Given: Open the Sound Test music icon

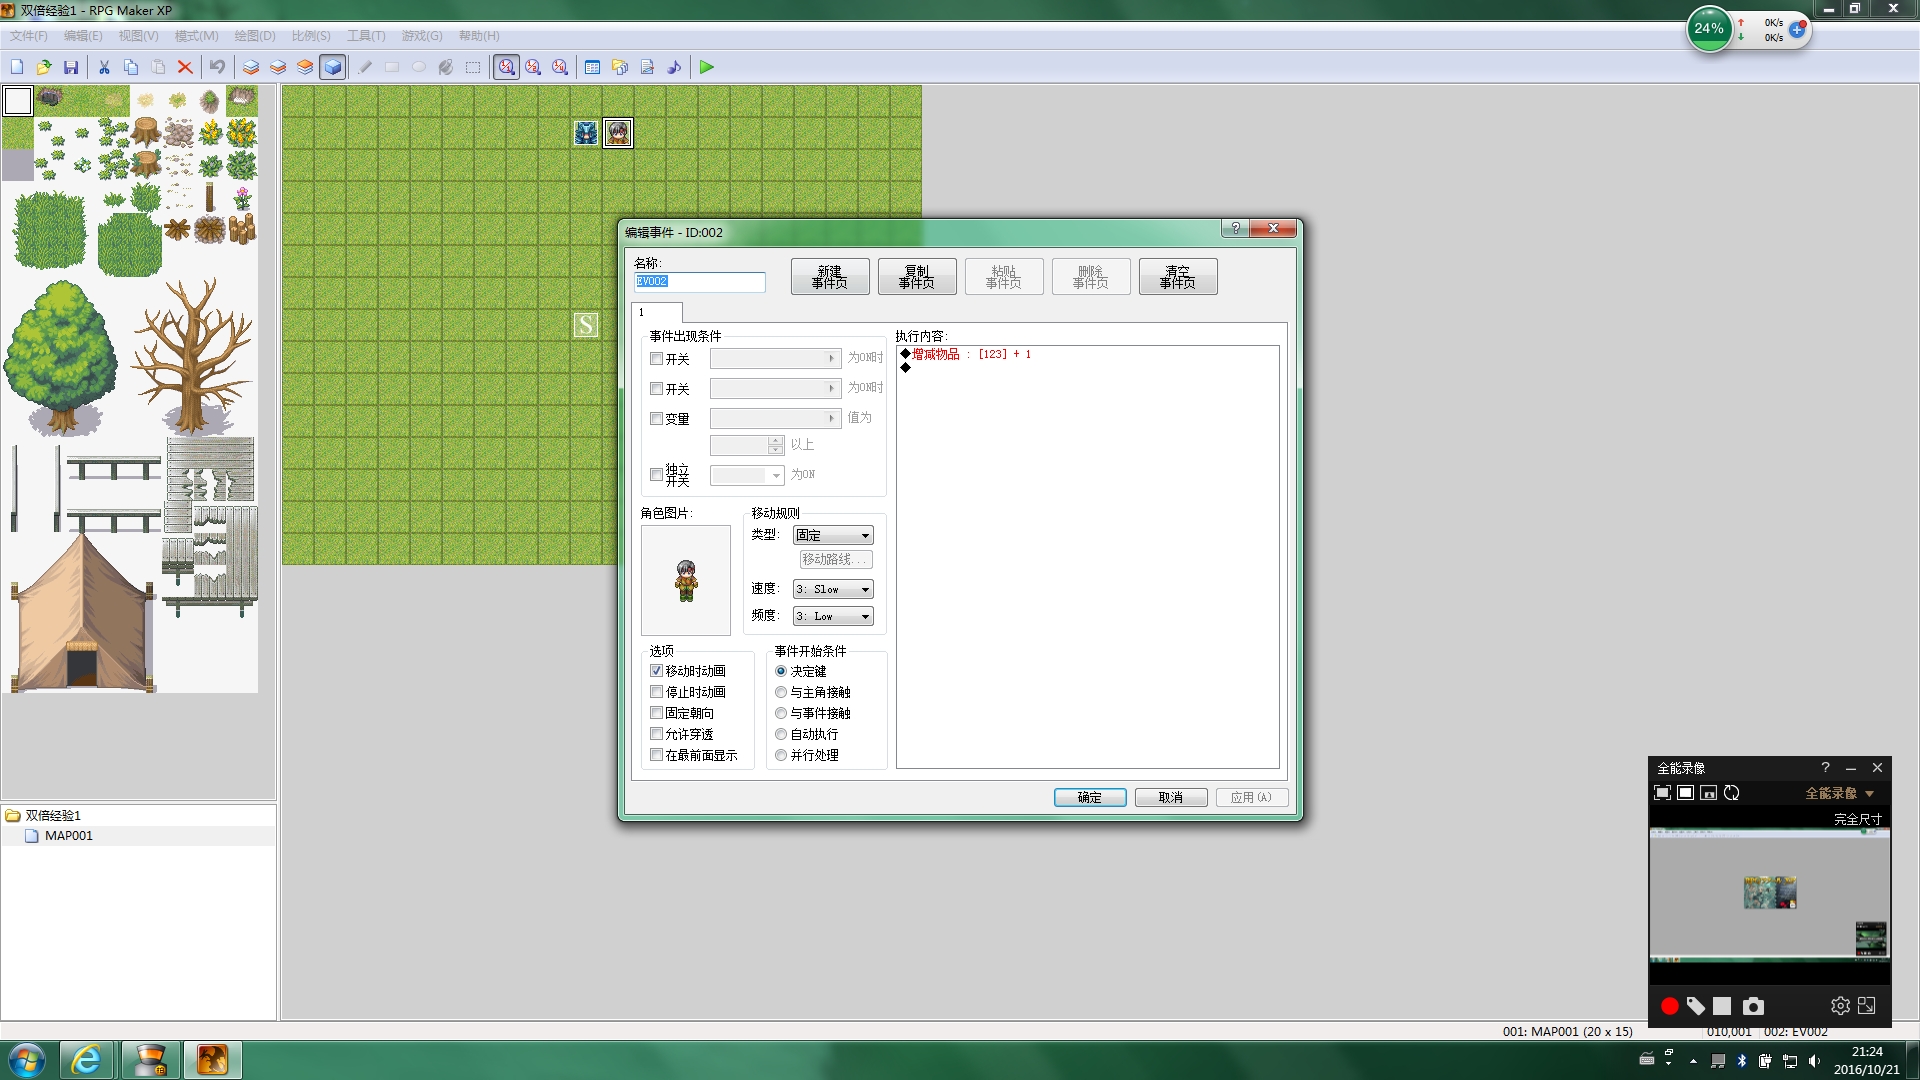Looking at the screenshot, I should pos(674,67).
